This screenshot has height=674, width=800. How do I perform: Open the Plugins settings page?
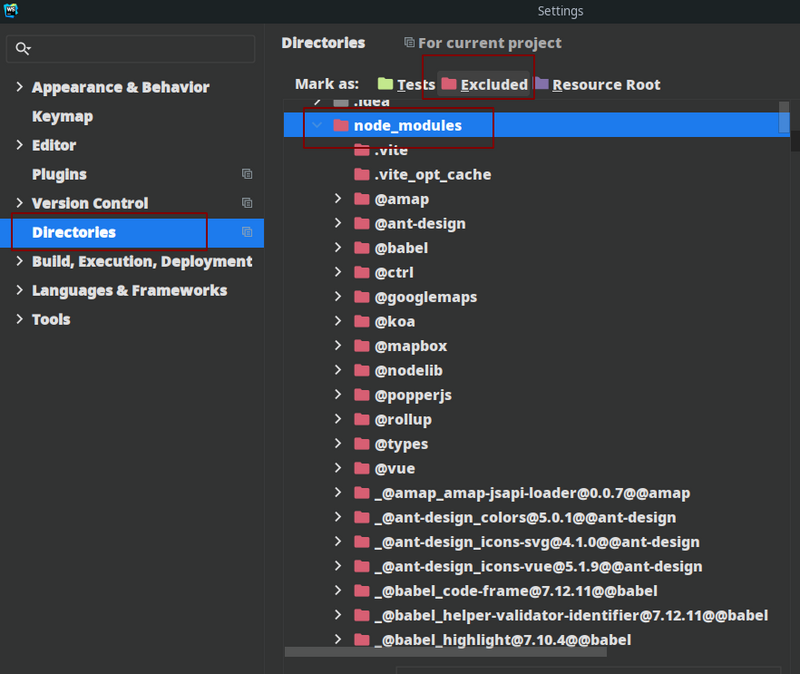click(59, 174)
